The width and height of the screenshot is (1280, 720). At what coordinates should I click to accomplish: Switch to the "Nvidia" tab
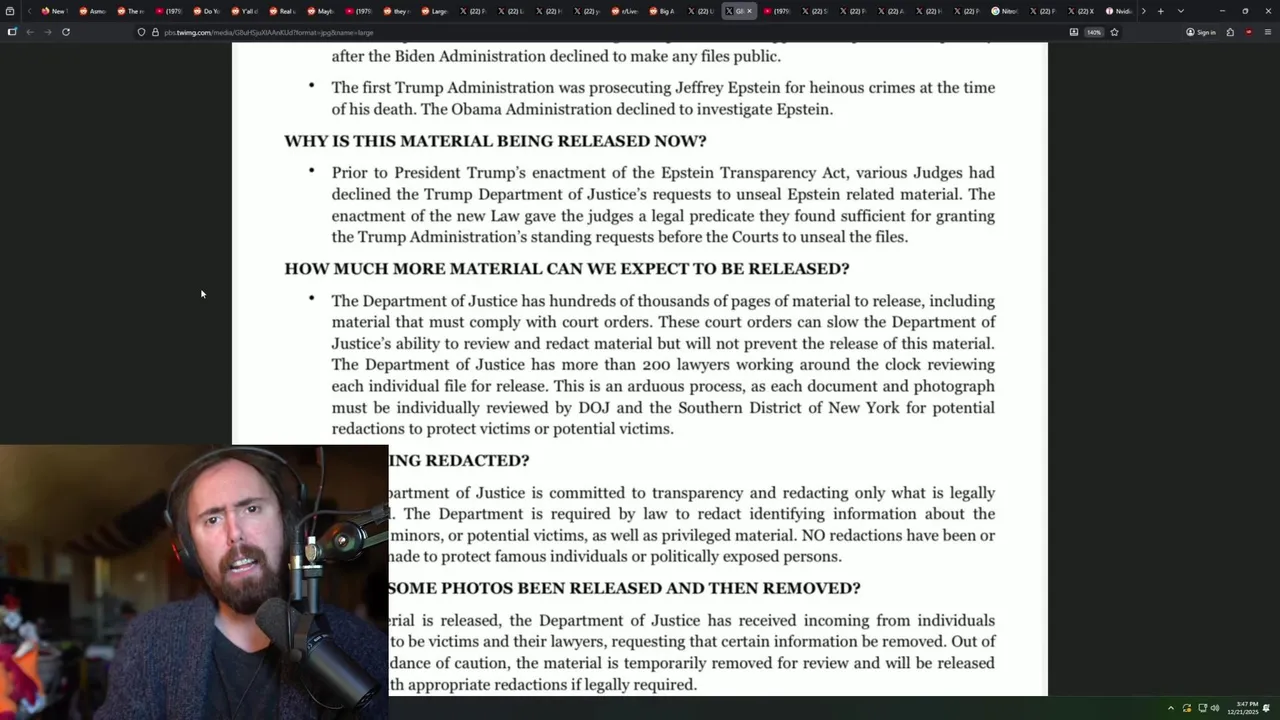click(x=1118, y=11)
